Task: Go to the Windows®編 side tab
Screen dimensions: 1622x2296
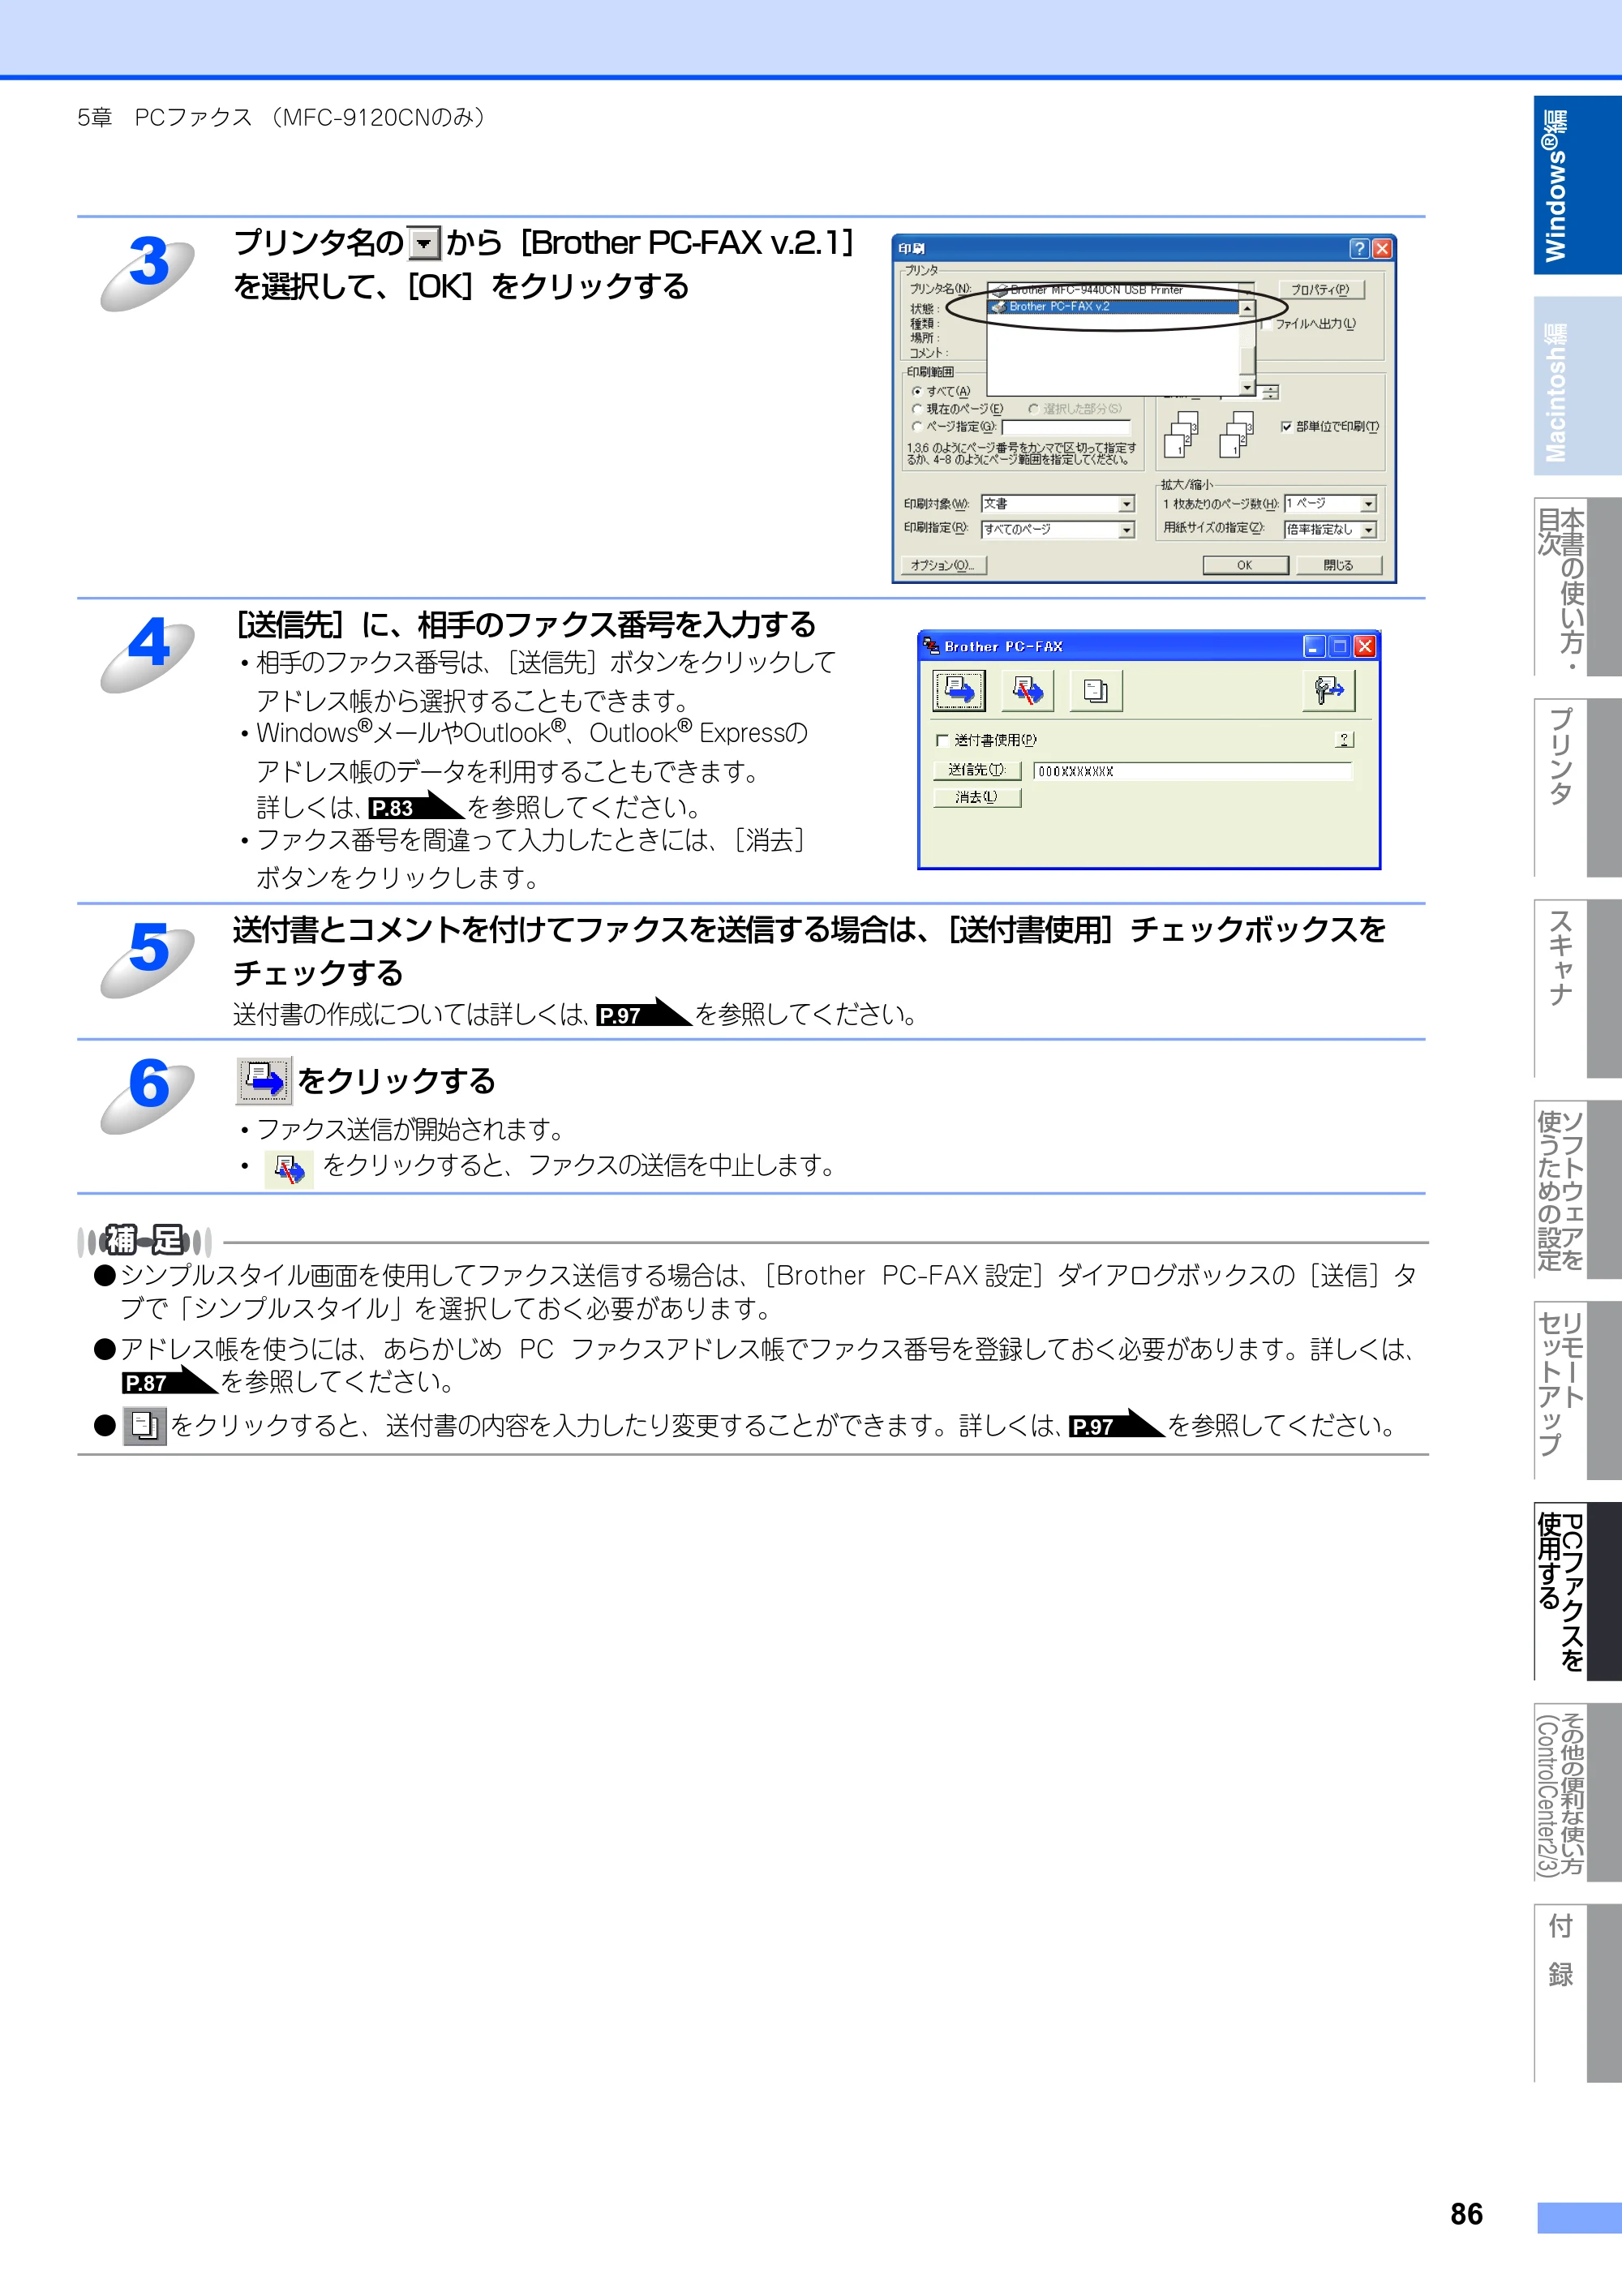Action: (x=1577, y=185)
